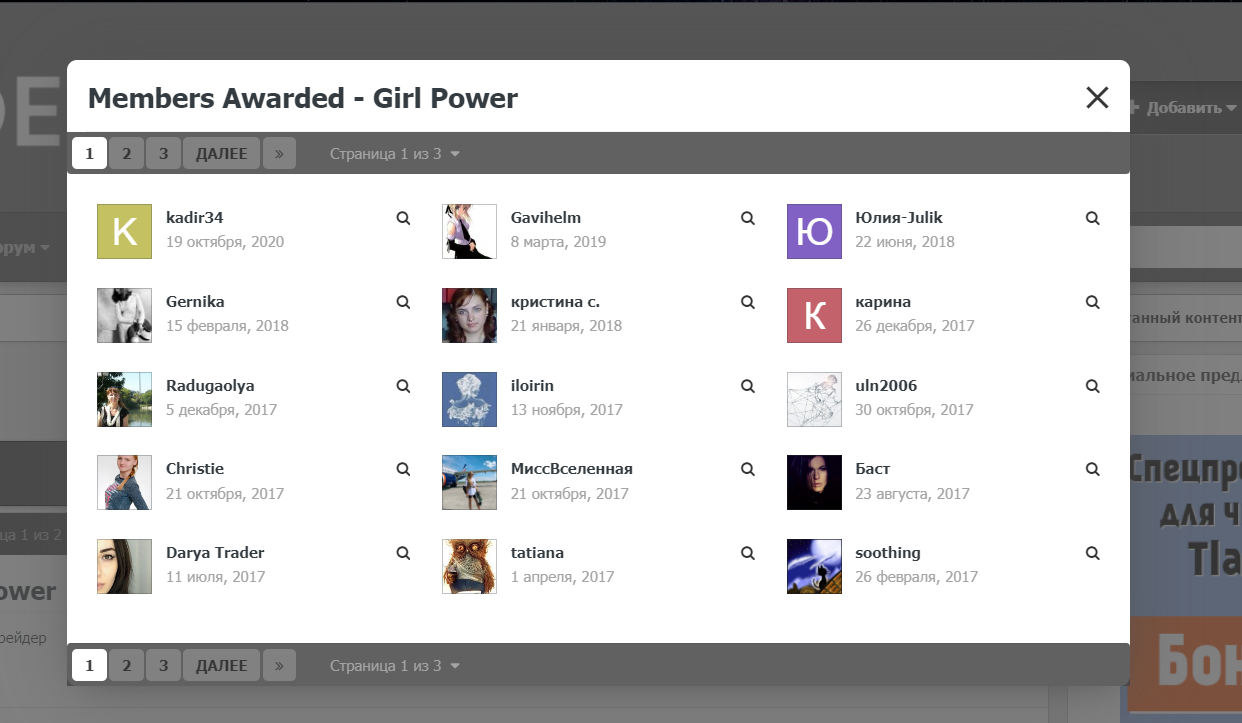This screenshot has width=1242, height=723.
Task: Close the Members Awarded dialog
Action: (x=1097, y=97)
